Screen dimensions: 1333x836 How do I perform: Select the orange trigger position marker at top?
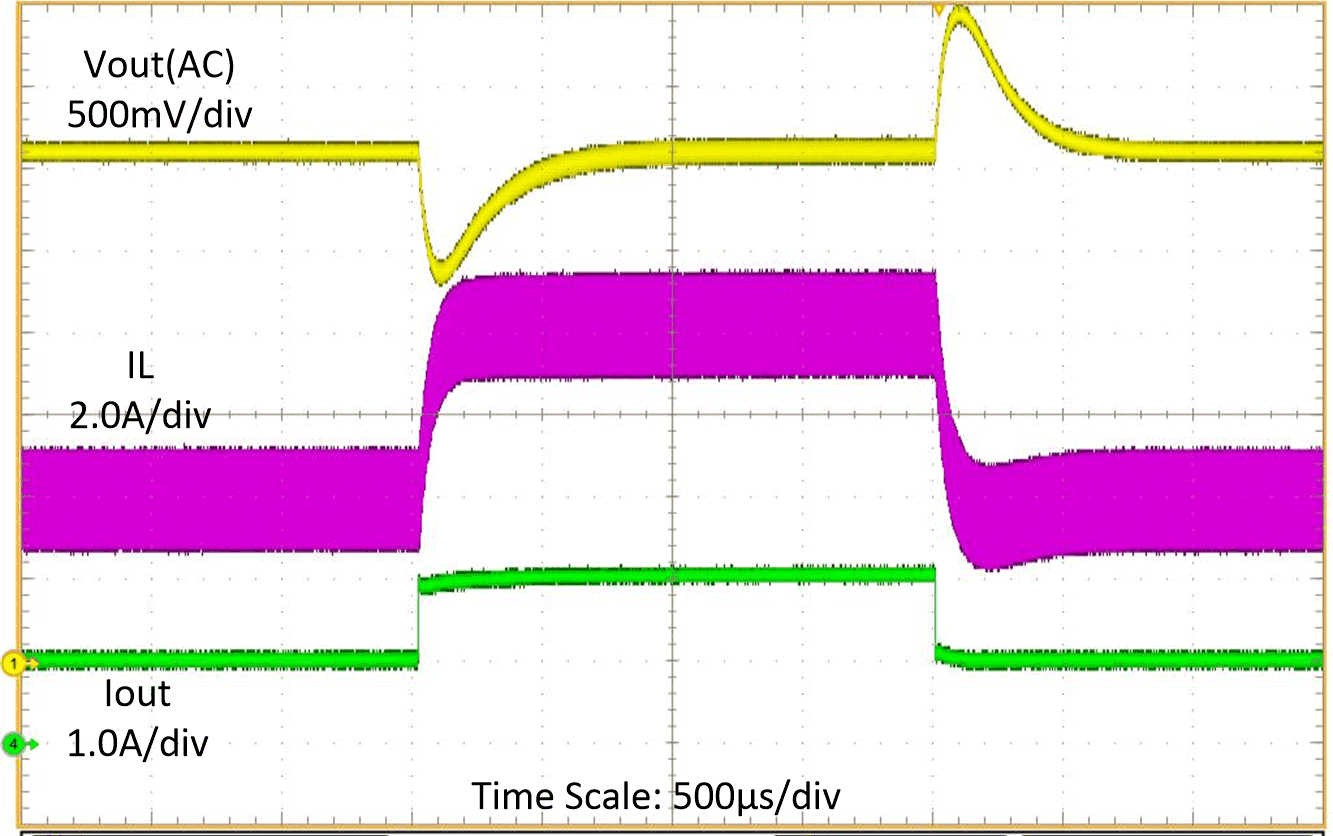(938, 9)
